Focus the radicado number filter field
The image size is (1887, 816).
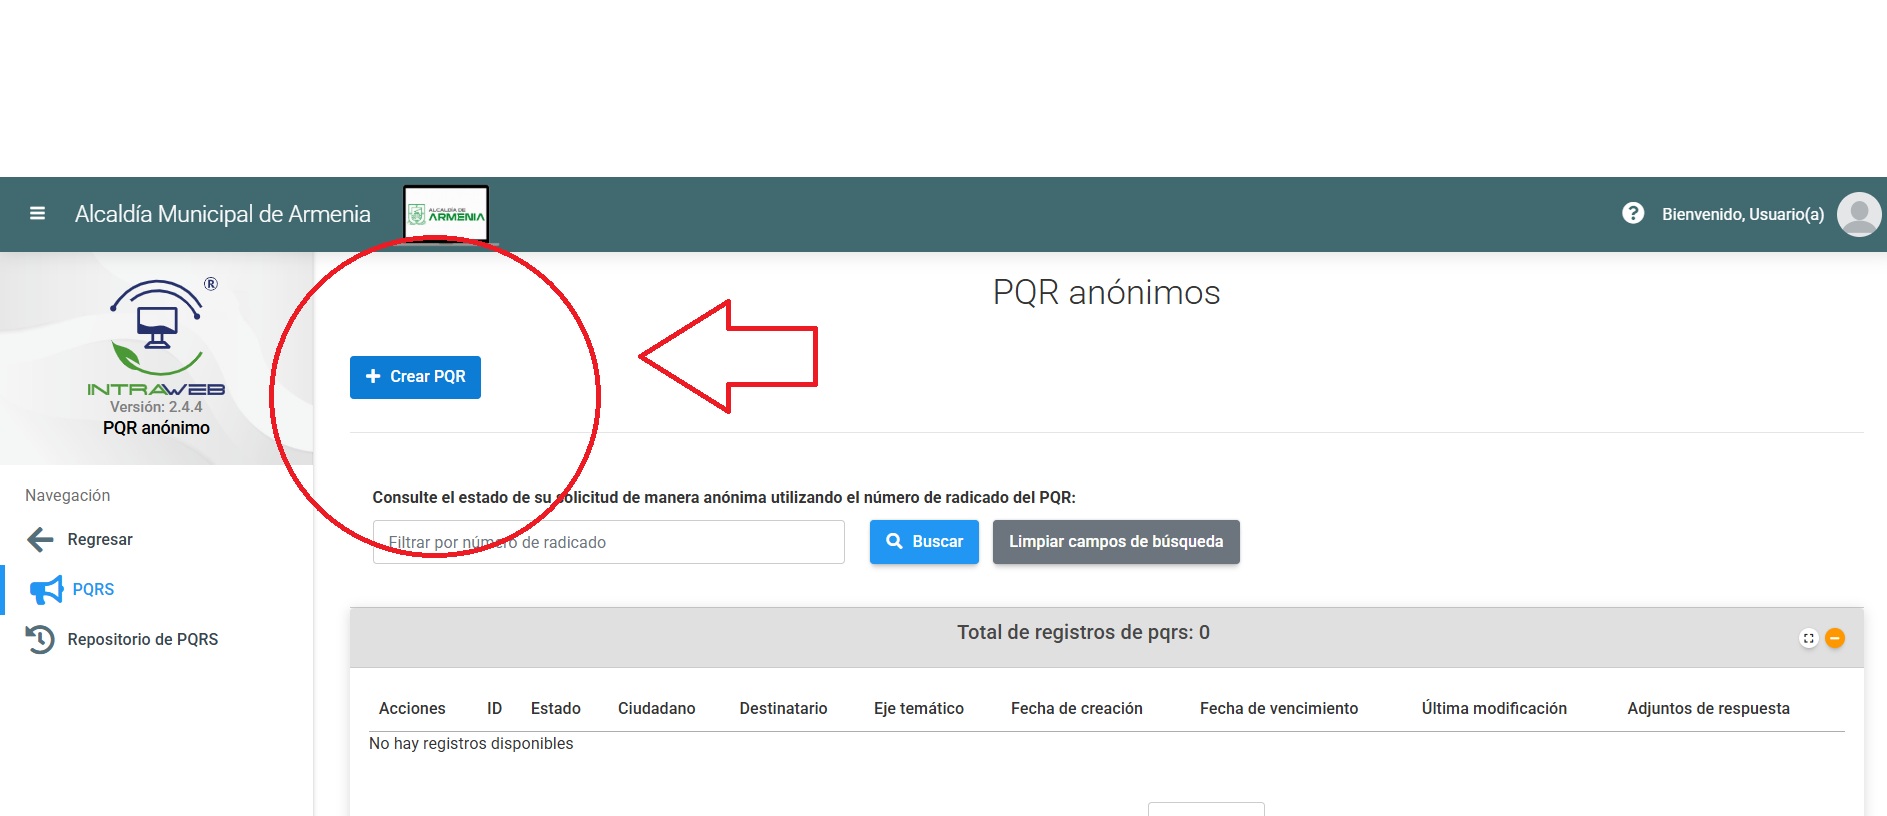[608, 542]
